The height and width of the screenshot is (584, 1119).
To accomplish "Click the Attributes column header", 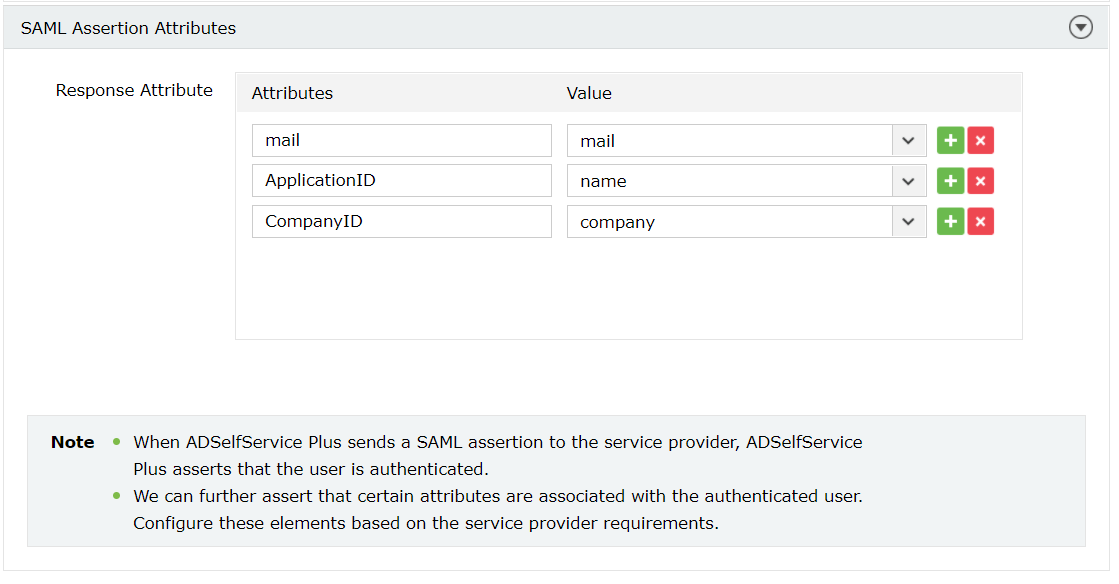I will coord(292,92).
